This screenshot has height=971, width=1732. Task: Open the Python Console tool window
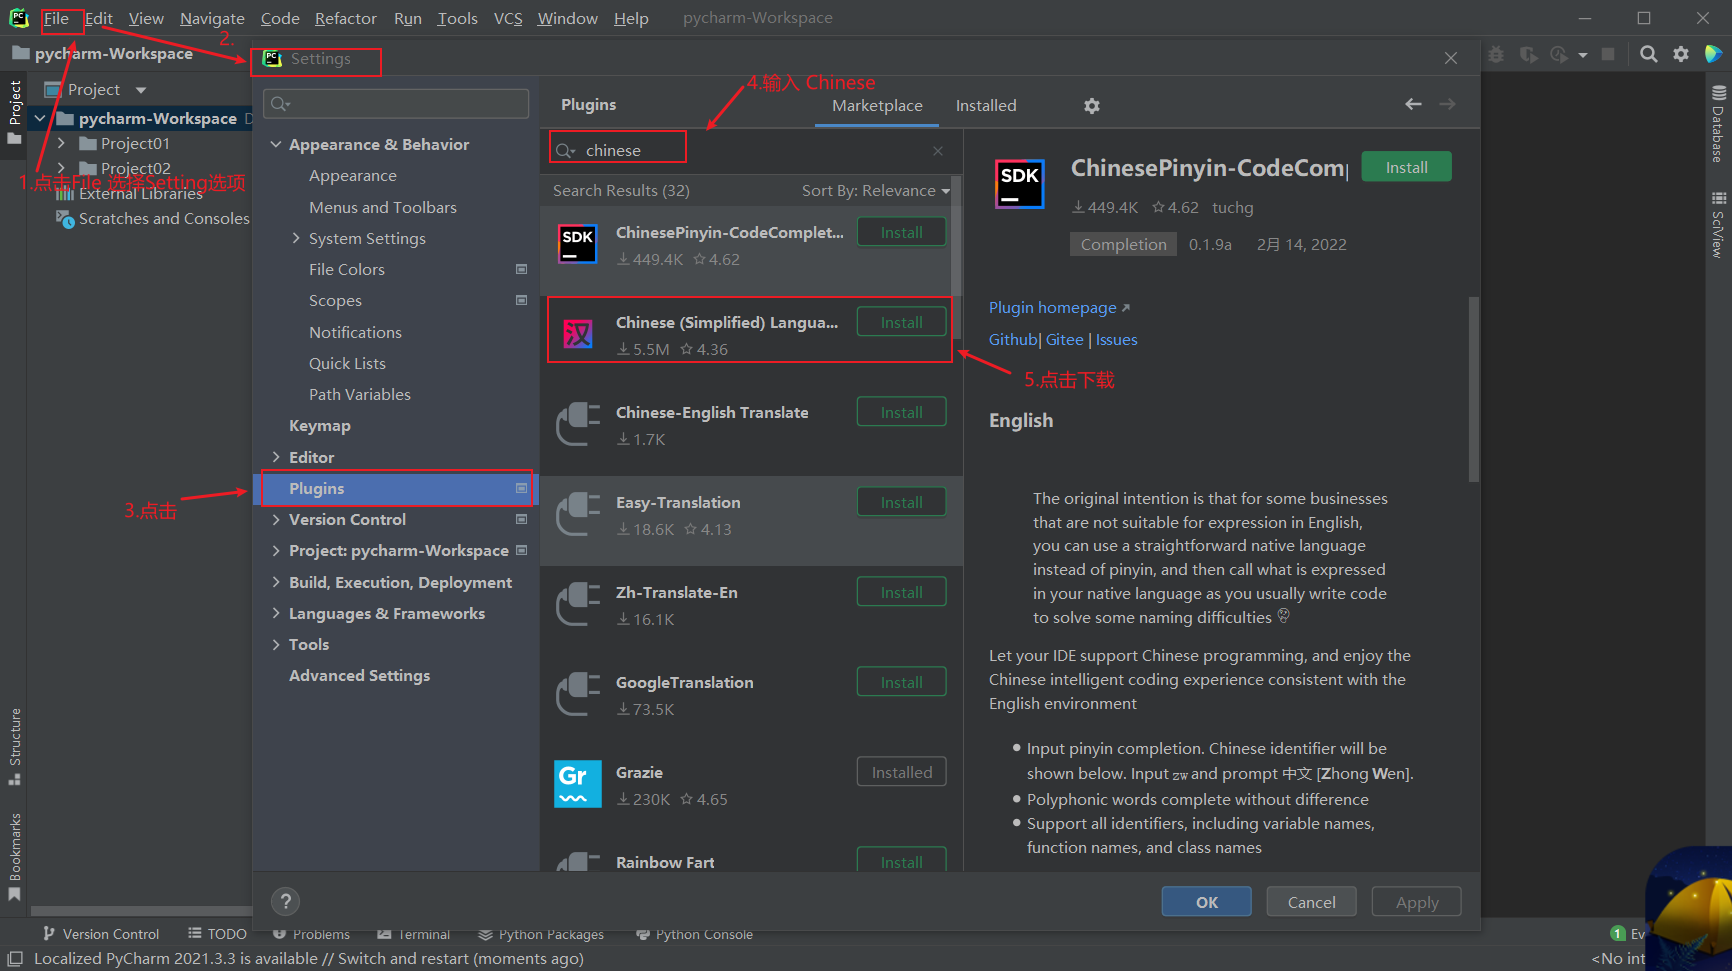click(x=694, y=934)
